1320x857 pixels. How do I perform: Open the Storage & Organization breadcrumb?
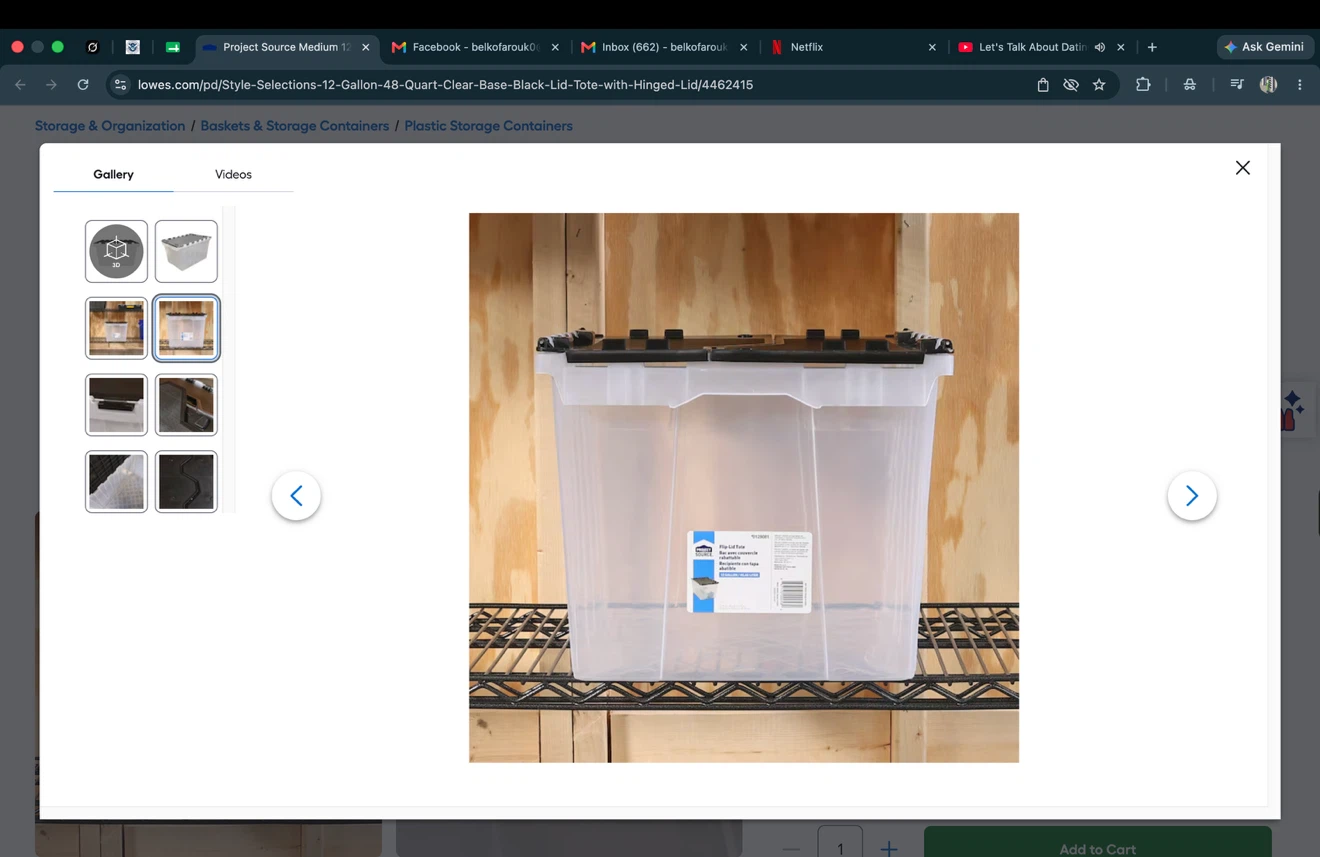pos(110,126)
